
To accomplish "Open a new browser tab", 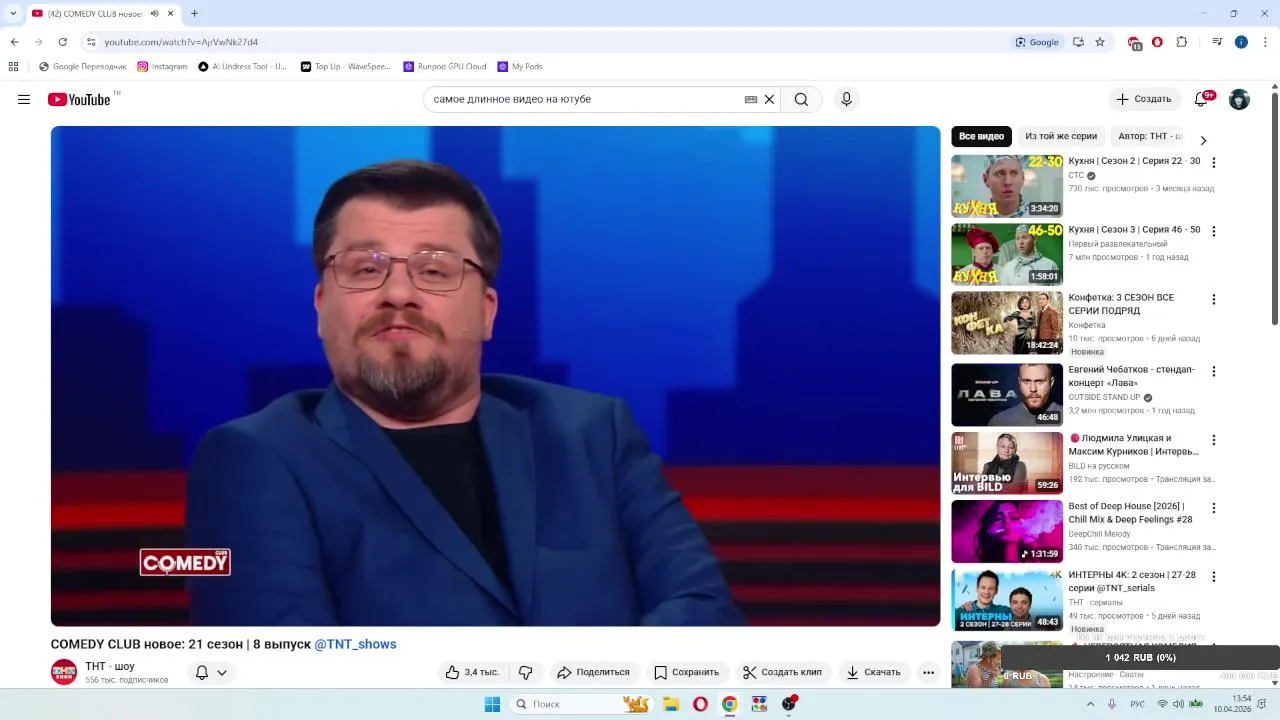I will [x=194, y=13].
